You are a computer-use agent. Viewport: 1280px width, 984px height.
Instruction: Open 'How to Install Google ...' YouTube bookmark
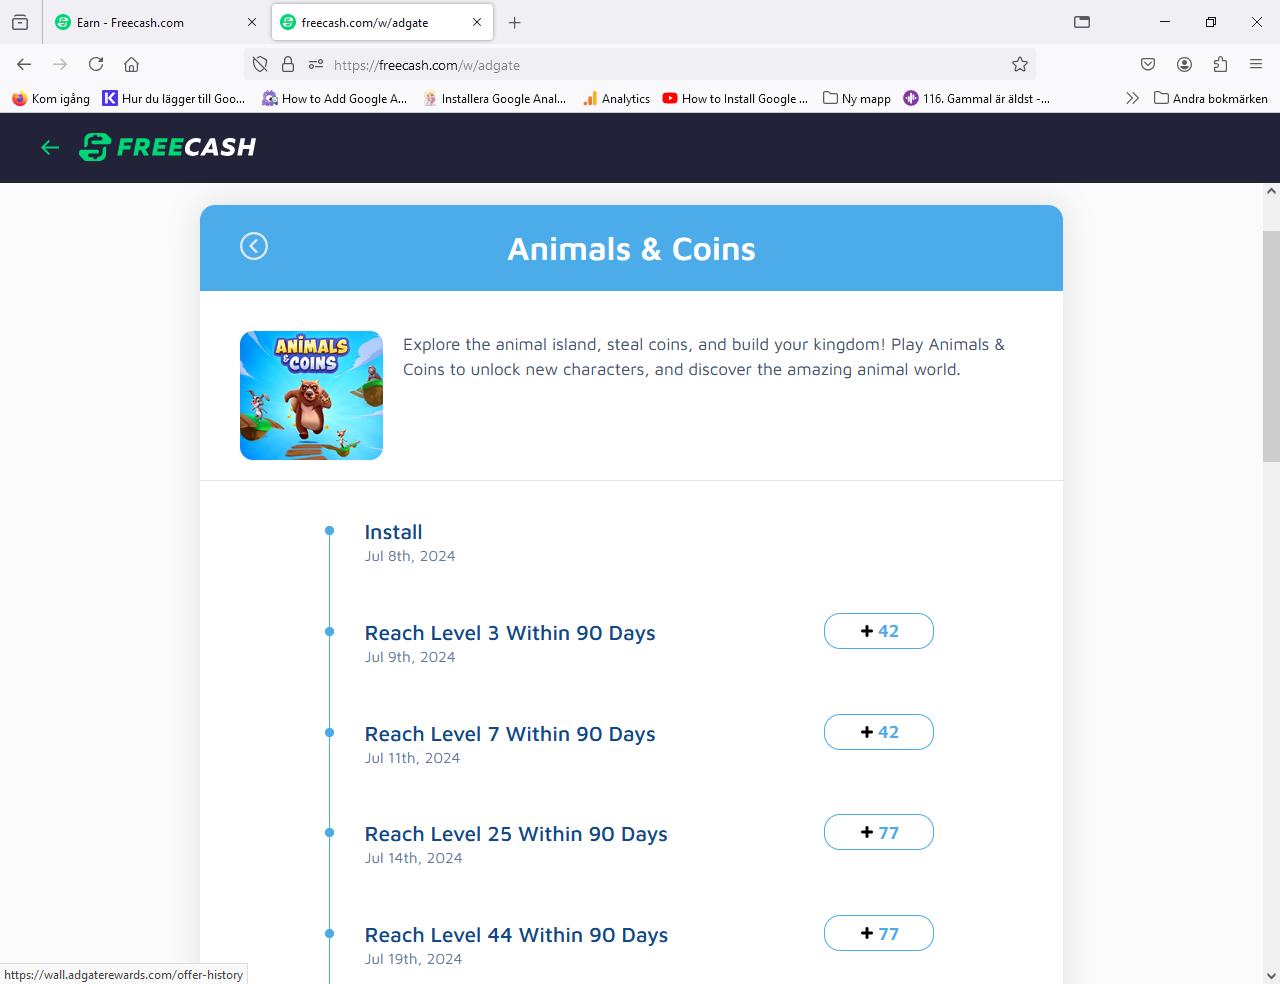[735, 98]
